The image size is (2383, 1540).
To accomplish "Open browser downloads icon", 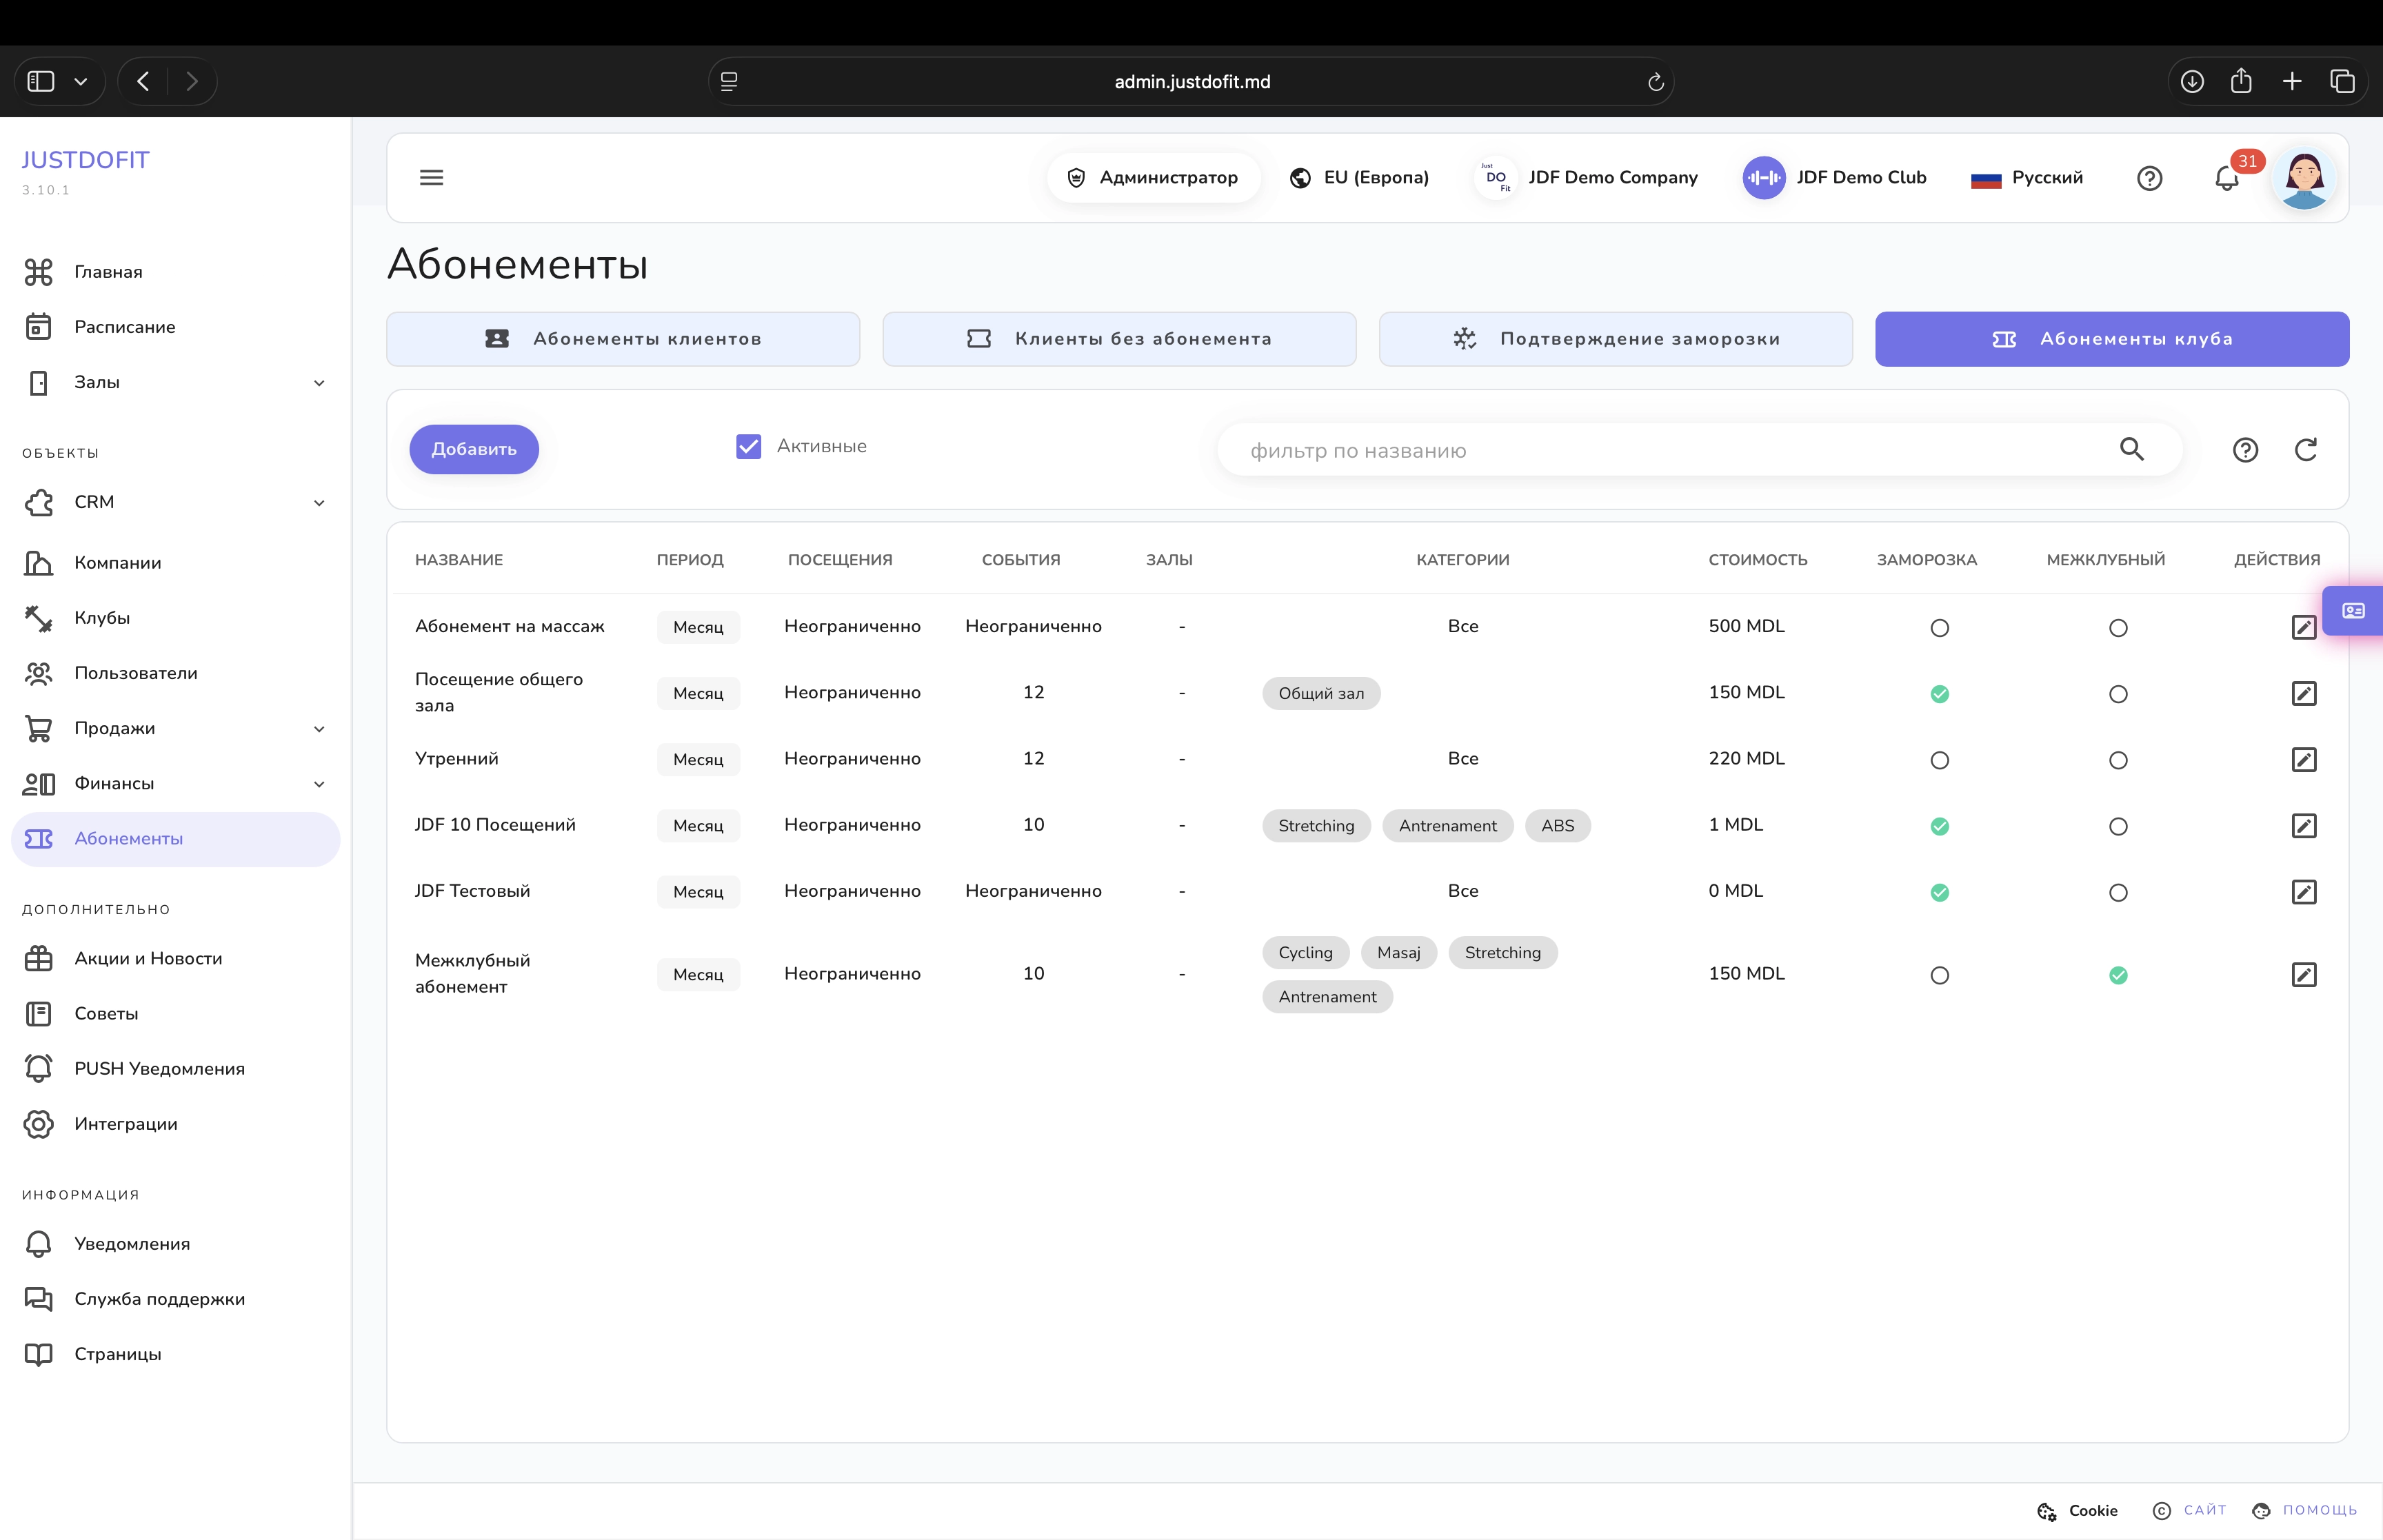I will [x=2191, y=81].
